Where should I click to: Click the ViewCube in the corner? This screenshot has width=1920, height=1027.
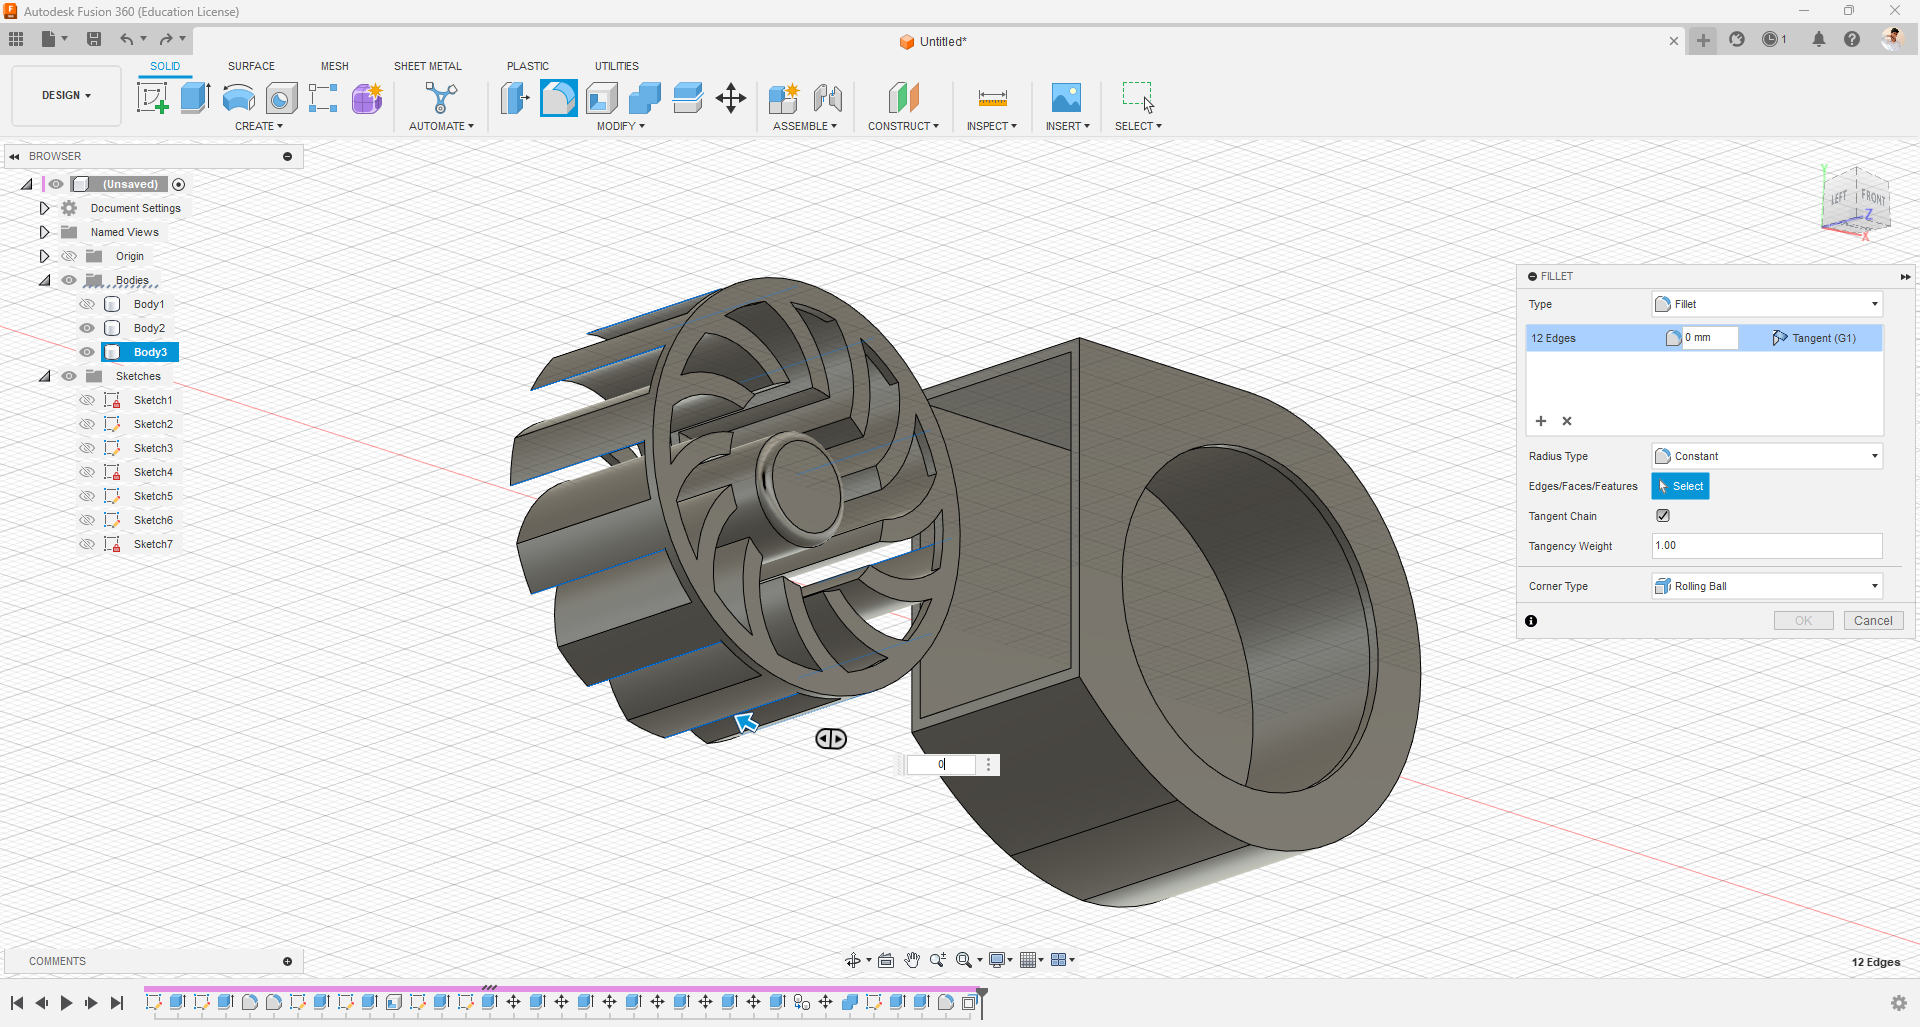1858,203
